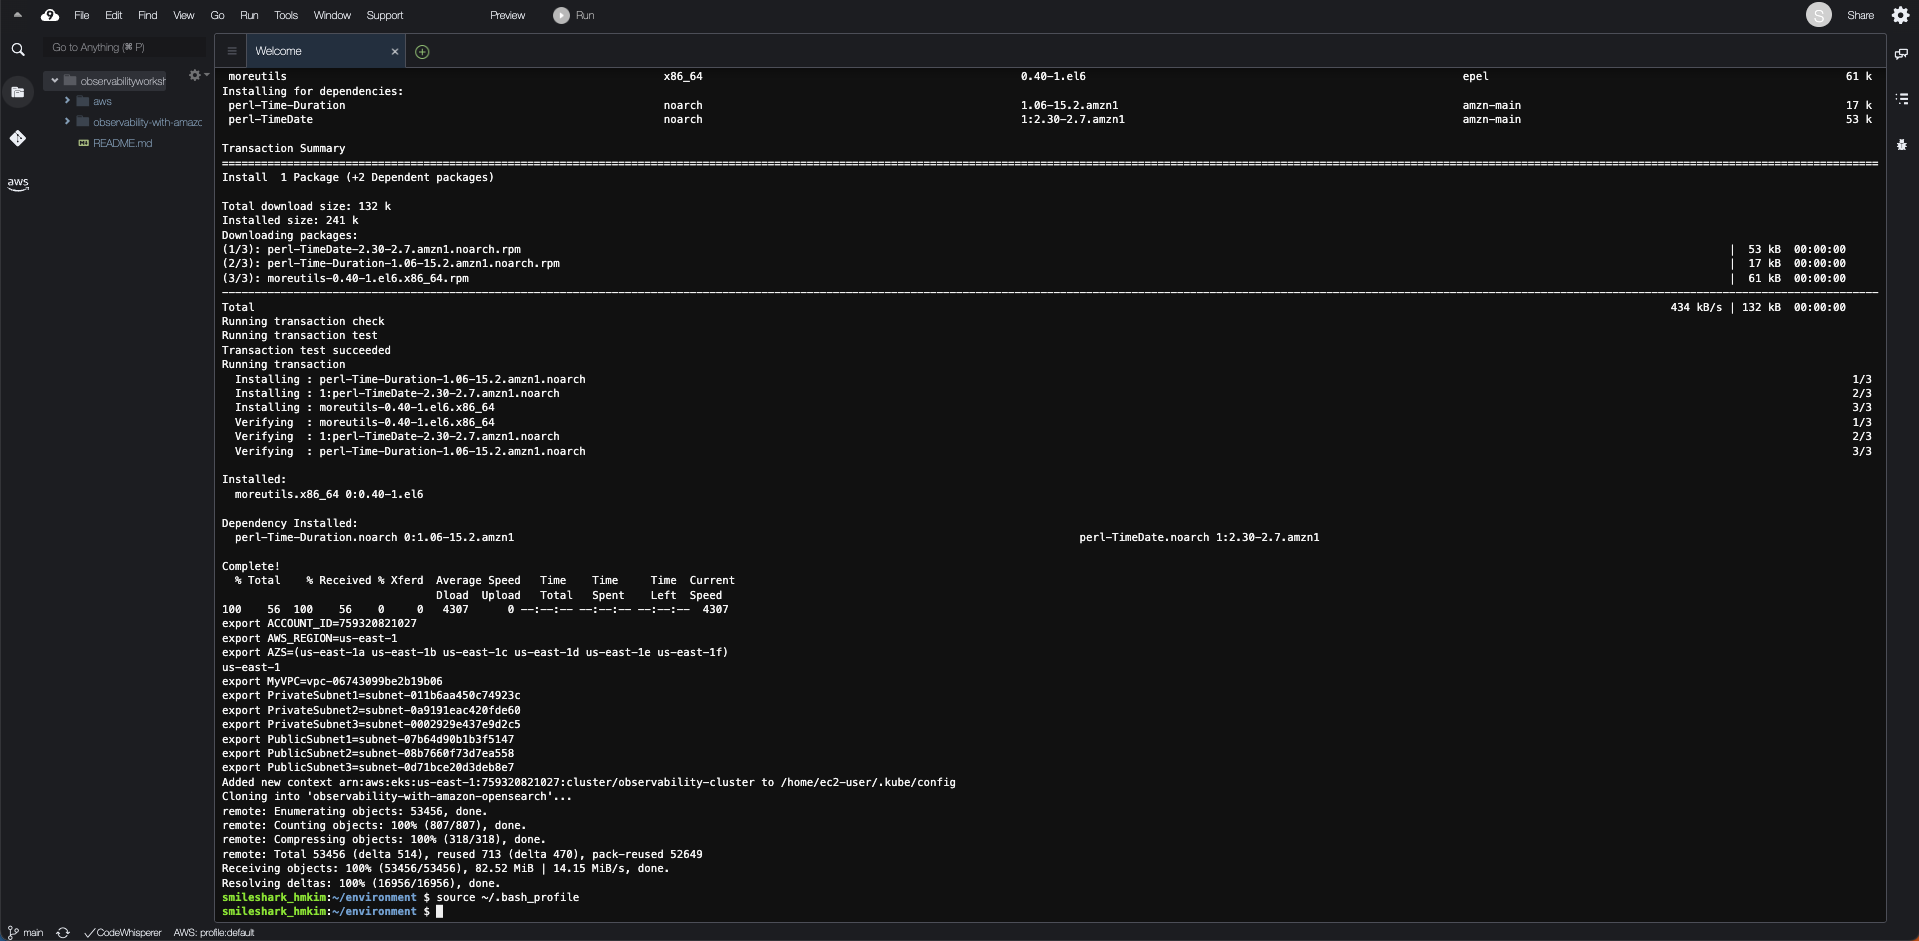
Task: Open the file tree settings gear
Action: [x=195, y=75]
